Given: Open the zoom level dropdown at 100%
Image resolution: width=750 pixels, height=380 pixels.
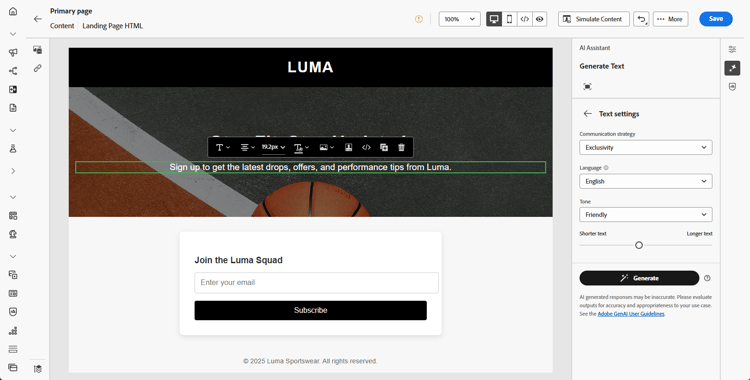Looking at the screenshot, I should coord(460,19).
